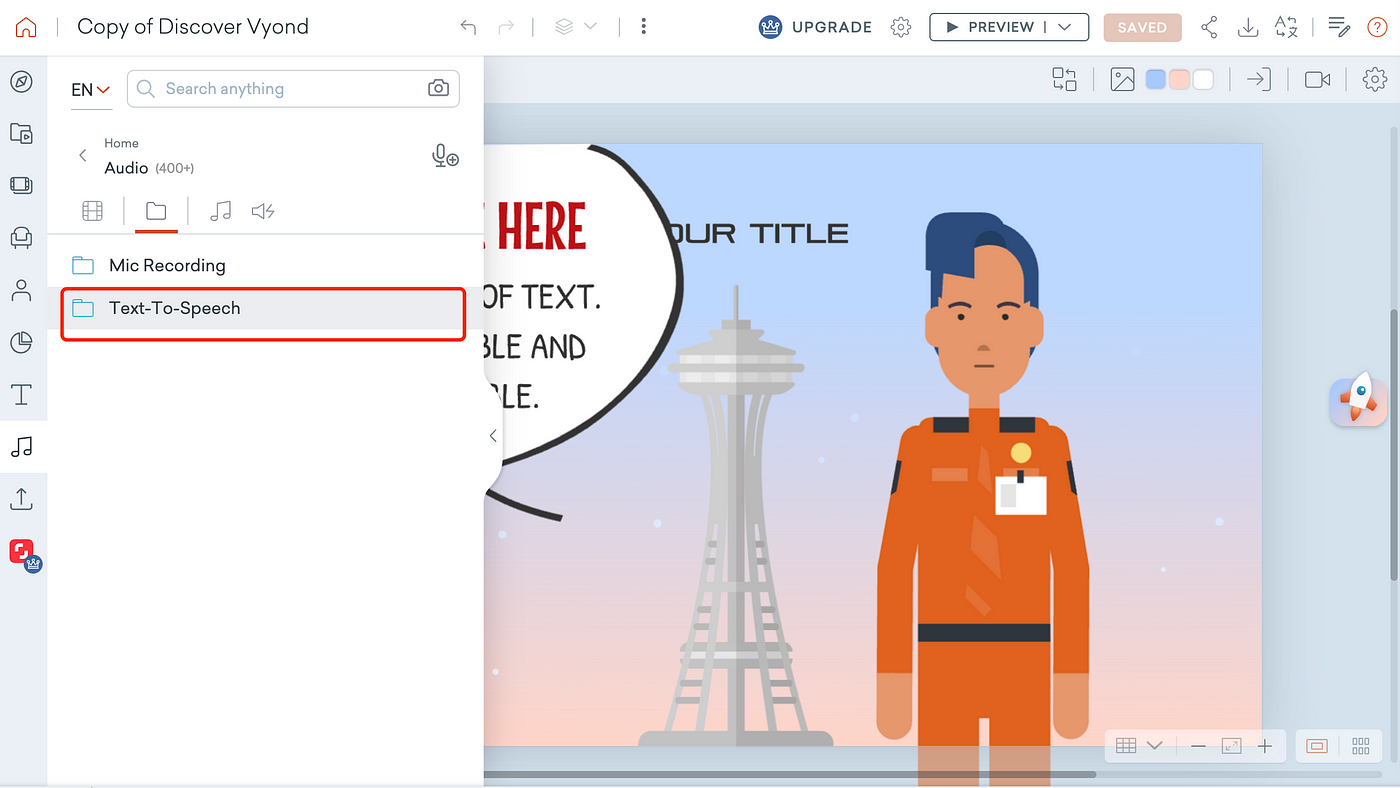Viewport: 1400px width, 788px height.
Task: Open scene settings gear at top right
Action: click(1375, 79)
